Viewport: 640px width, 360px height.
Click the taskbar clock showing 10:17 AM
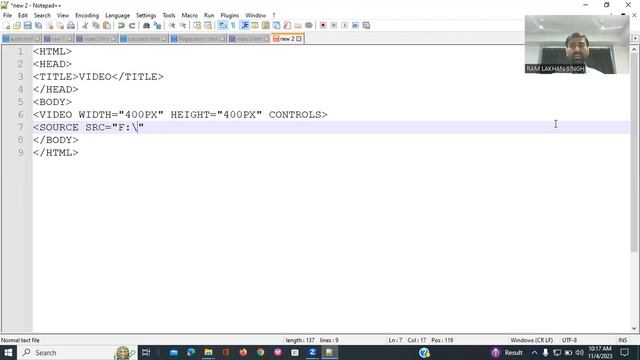tap(600, 353)
